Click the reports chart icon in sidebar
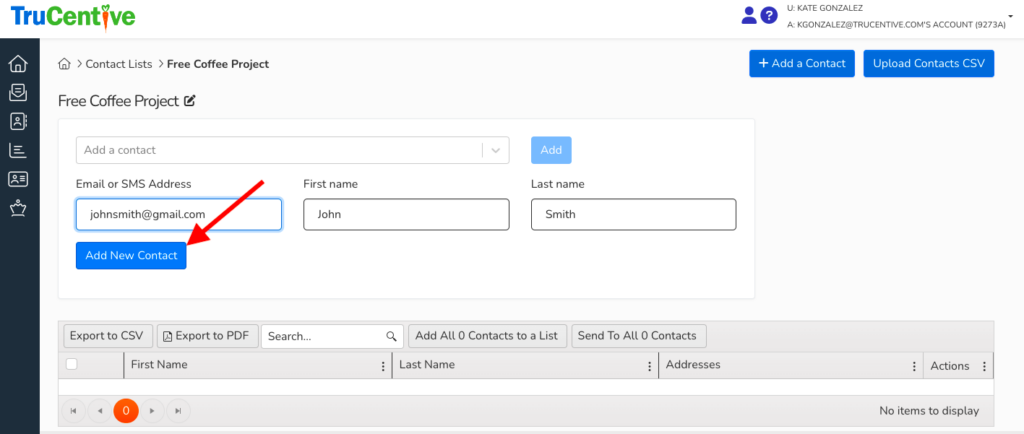The height and width of the screenshot is (434, 1024). point(18,151)
